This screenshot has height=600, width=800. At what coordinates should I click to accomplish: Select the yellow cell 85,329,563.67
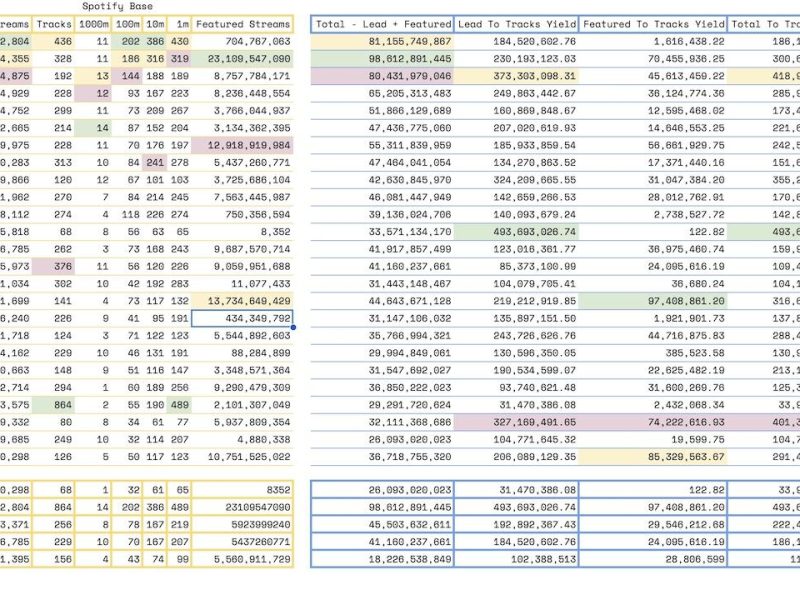tap(653, 457)
